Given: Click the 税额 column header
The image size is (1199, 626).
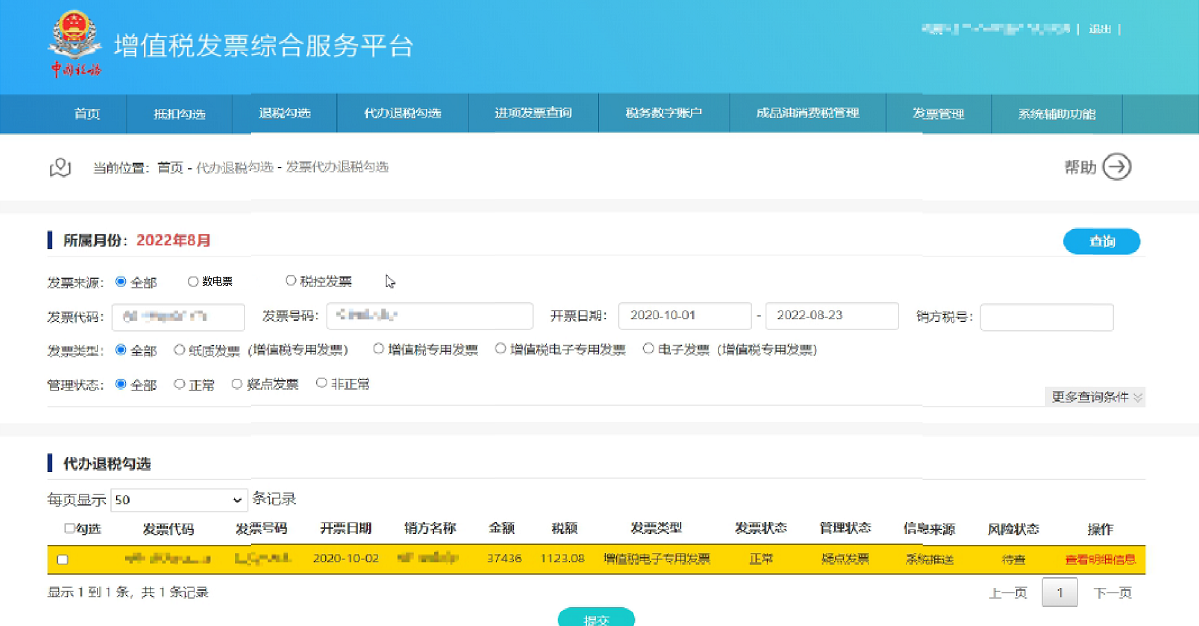Looking at the screenshot, I should click(564, 528).
